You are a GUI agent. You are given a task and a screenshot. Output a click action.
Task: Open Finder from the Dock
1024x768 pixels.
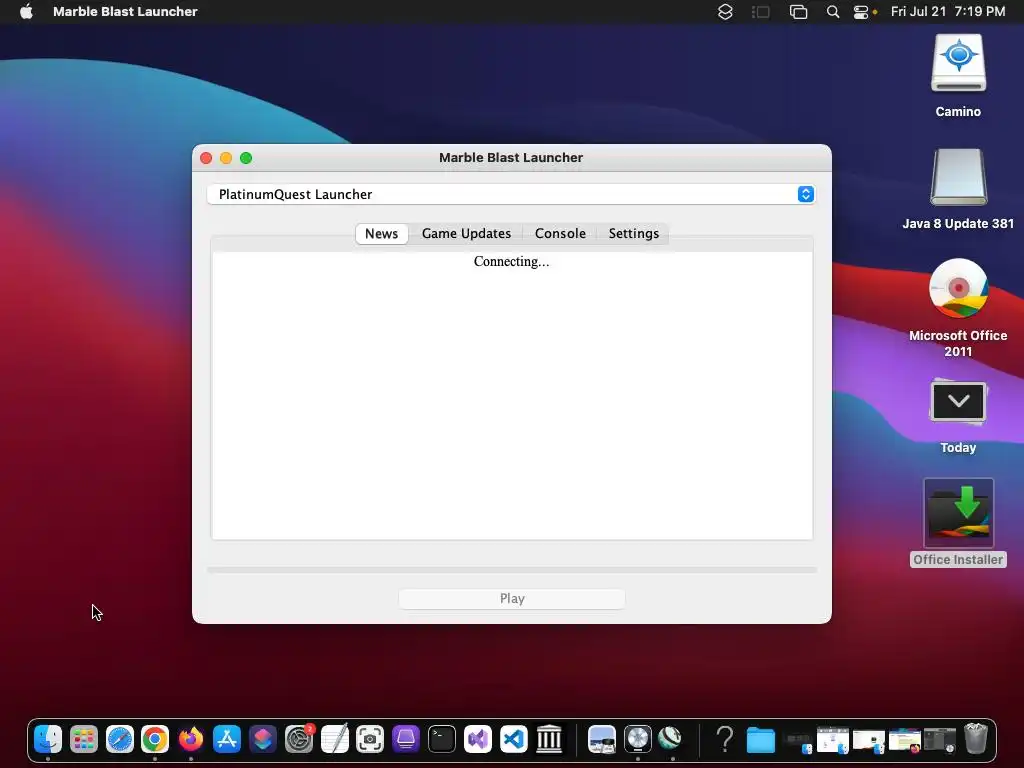tap(48, 739)
